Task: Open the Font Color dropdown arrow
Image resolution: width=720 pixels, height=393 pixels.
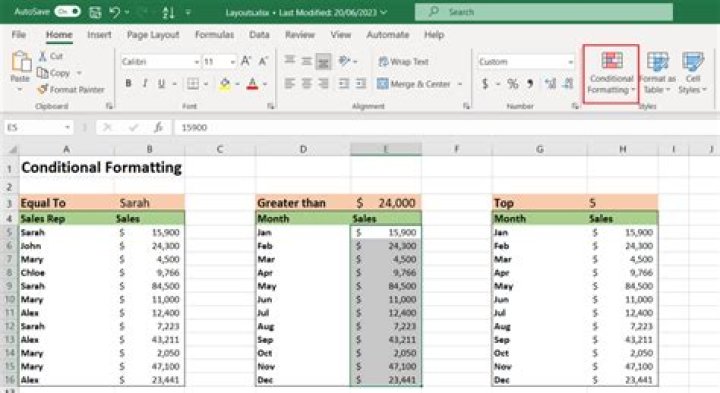Action: click(265, 84)
